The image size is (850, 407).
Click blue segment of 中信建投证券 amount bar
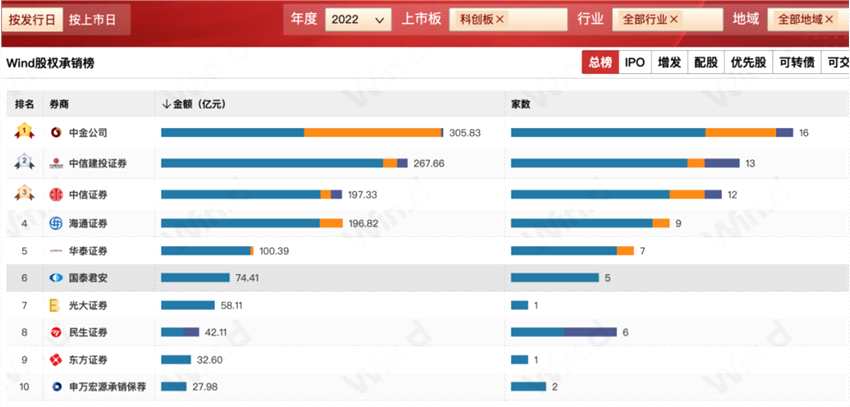click(272, 164)
